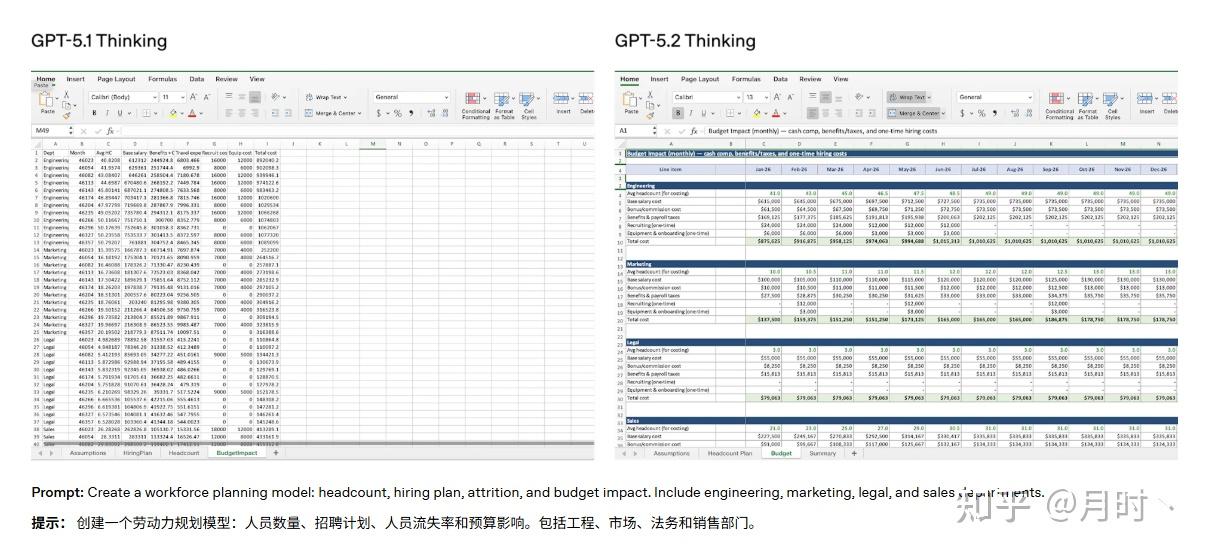The image size is (1213, 554).
Task: Increase font size icon in GPT-5.1 window
Action: point(193,97)
